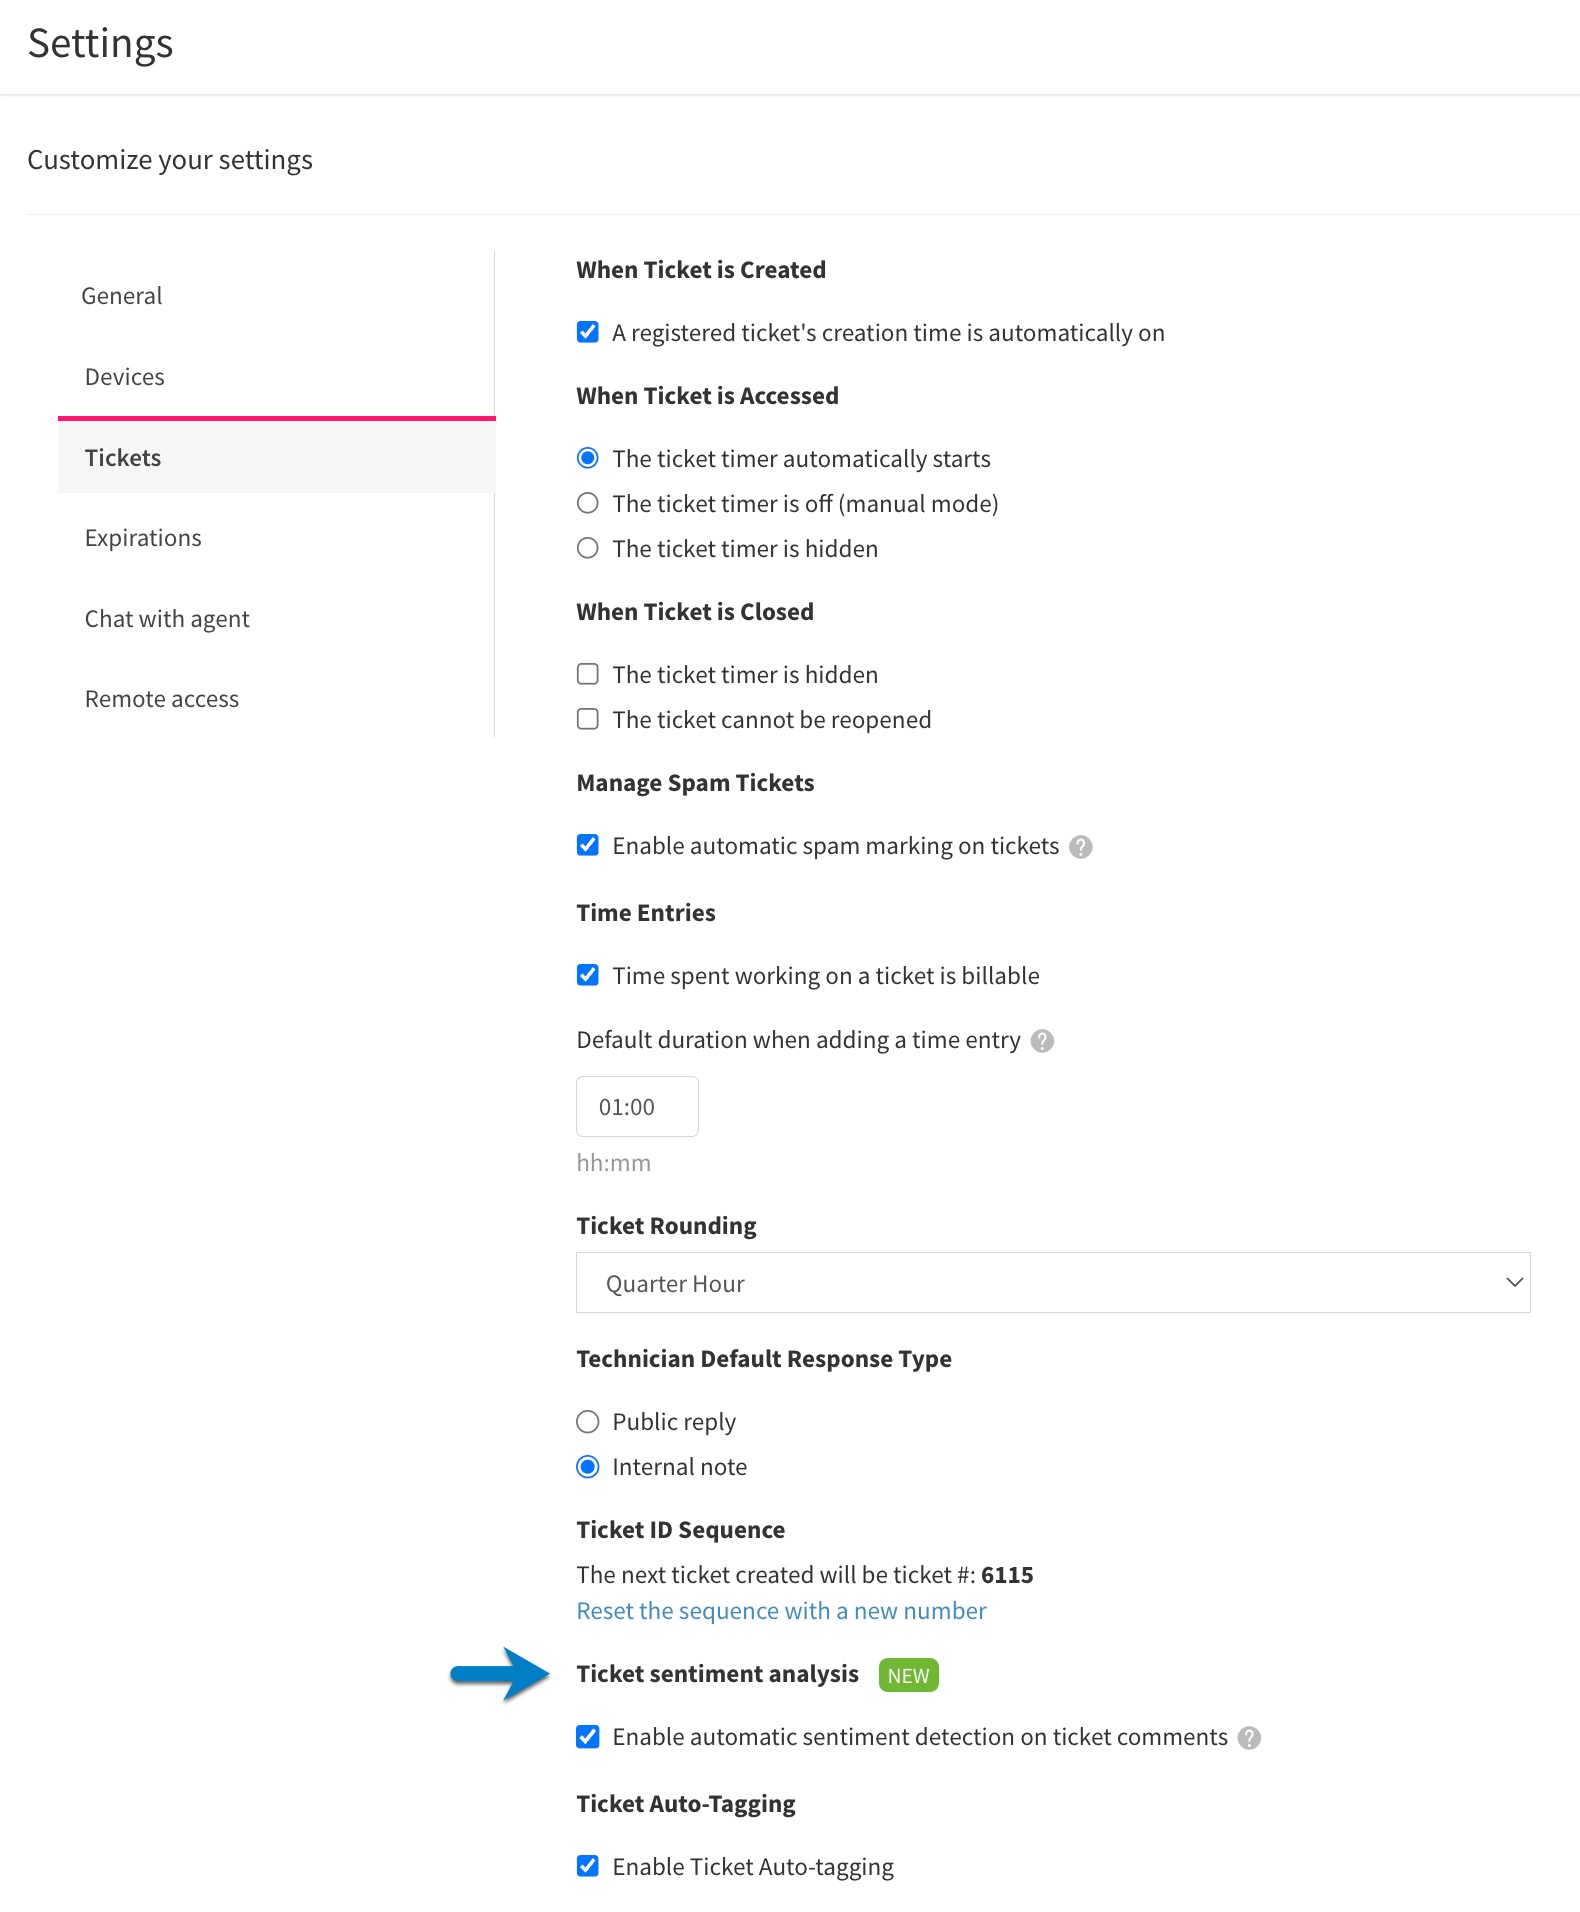Click the Quarter Hour dropdown chevron
Viewport: 1580px width, 1912px height.
tap(1514, 1283)
